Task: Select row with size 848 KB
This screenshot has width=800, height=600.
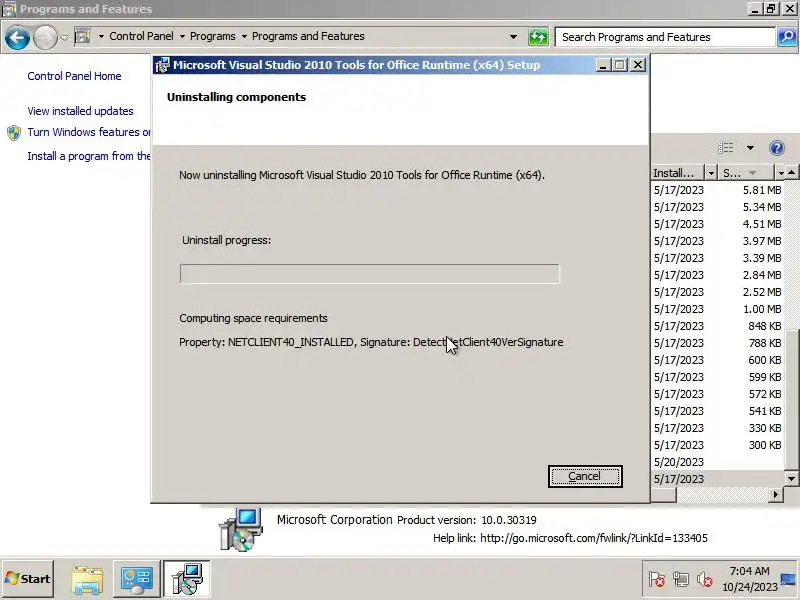Action: (x=717, y=326)
